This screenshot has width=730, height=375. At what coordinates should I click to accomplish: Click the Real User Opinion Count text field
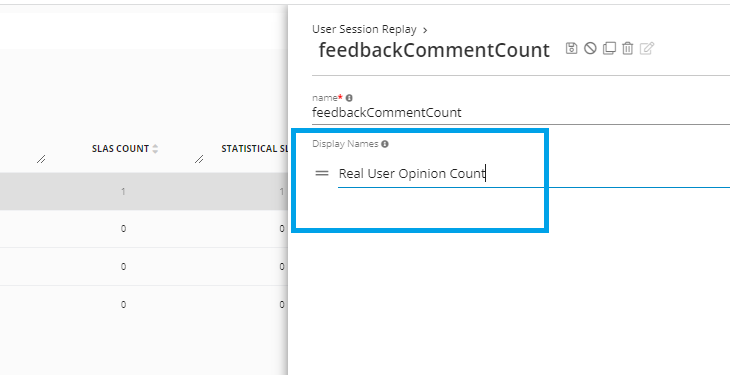pos(534,174)
